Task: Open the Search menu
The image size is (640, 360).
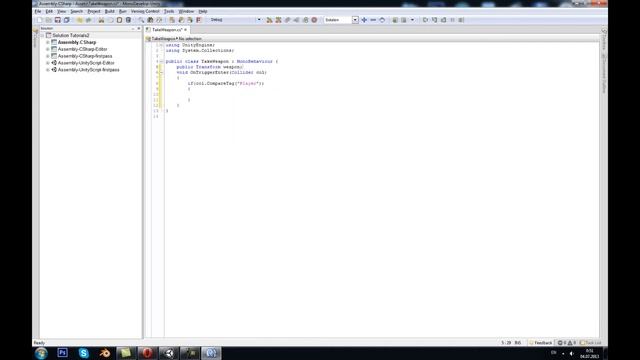Action: click(76, 11)
